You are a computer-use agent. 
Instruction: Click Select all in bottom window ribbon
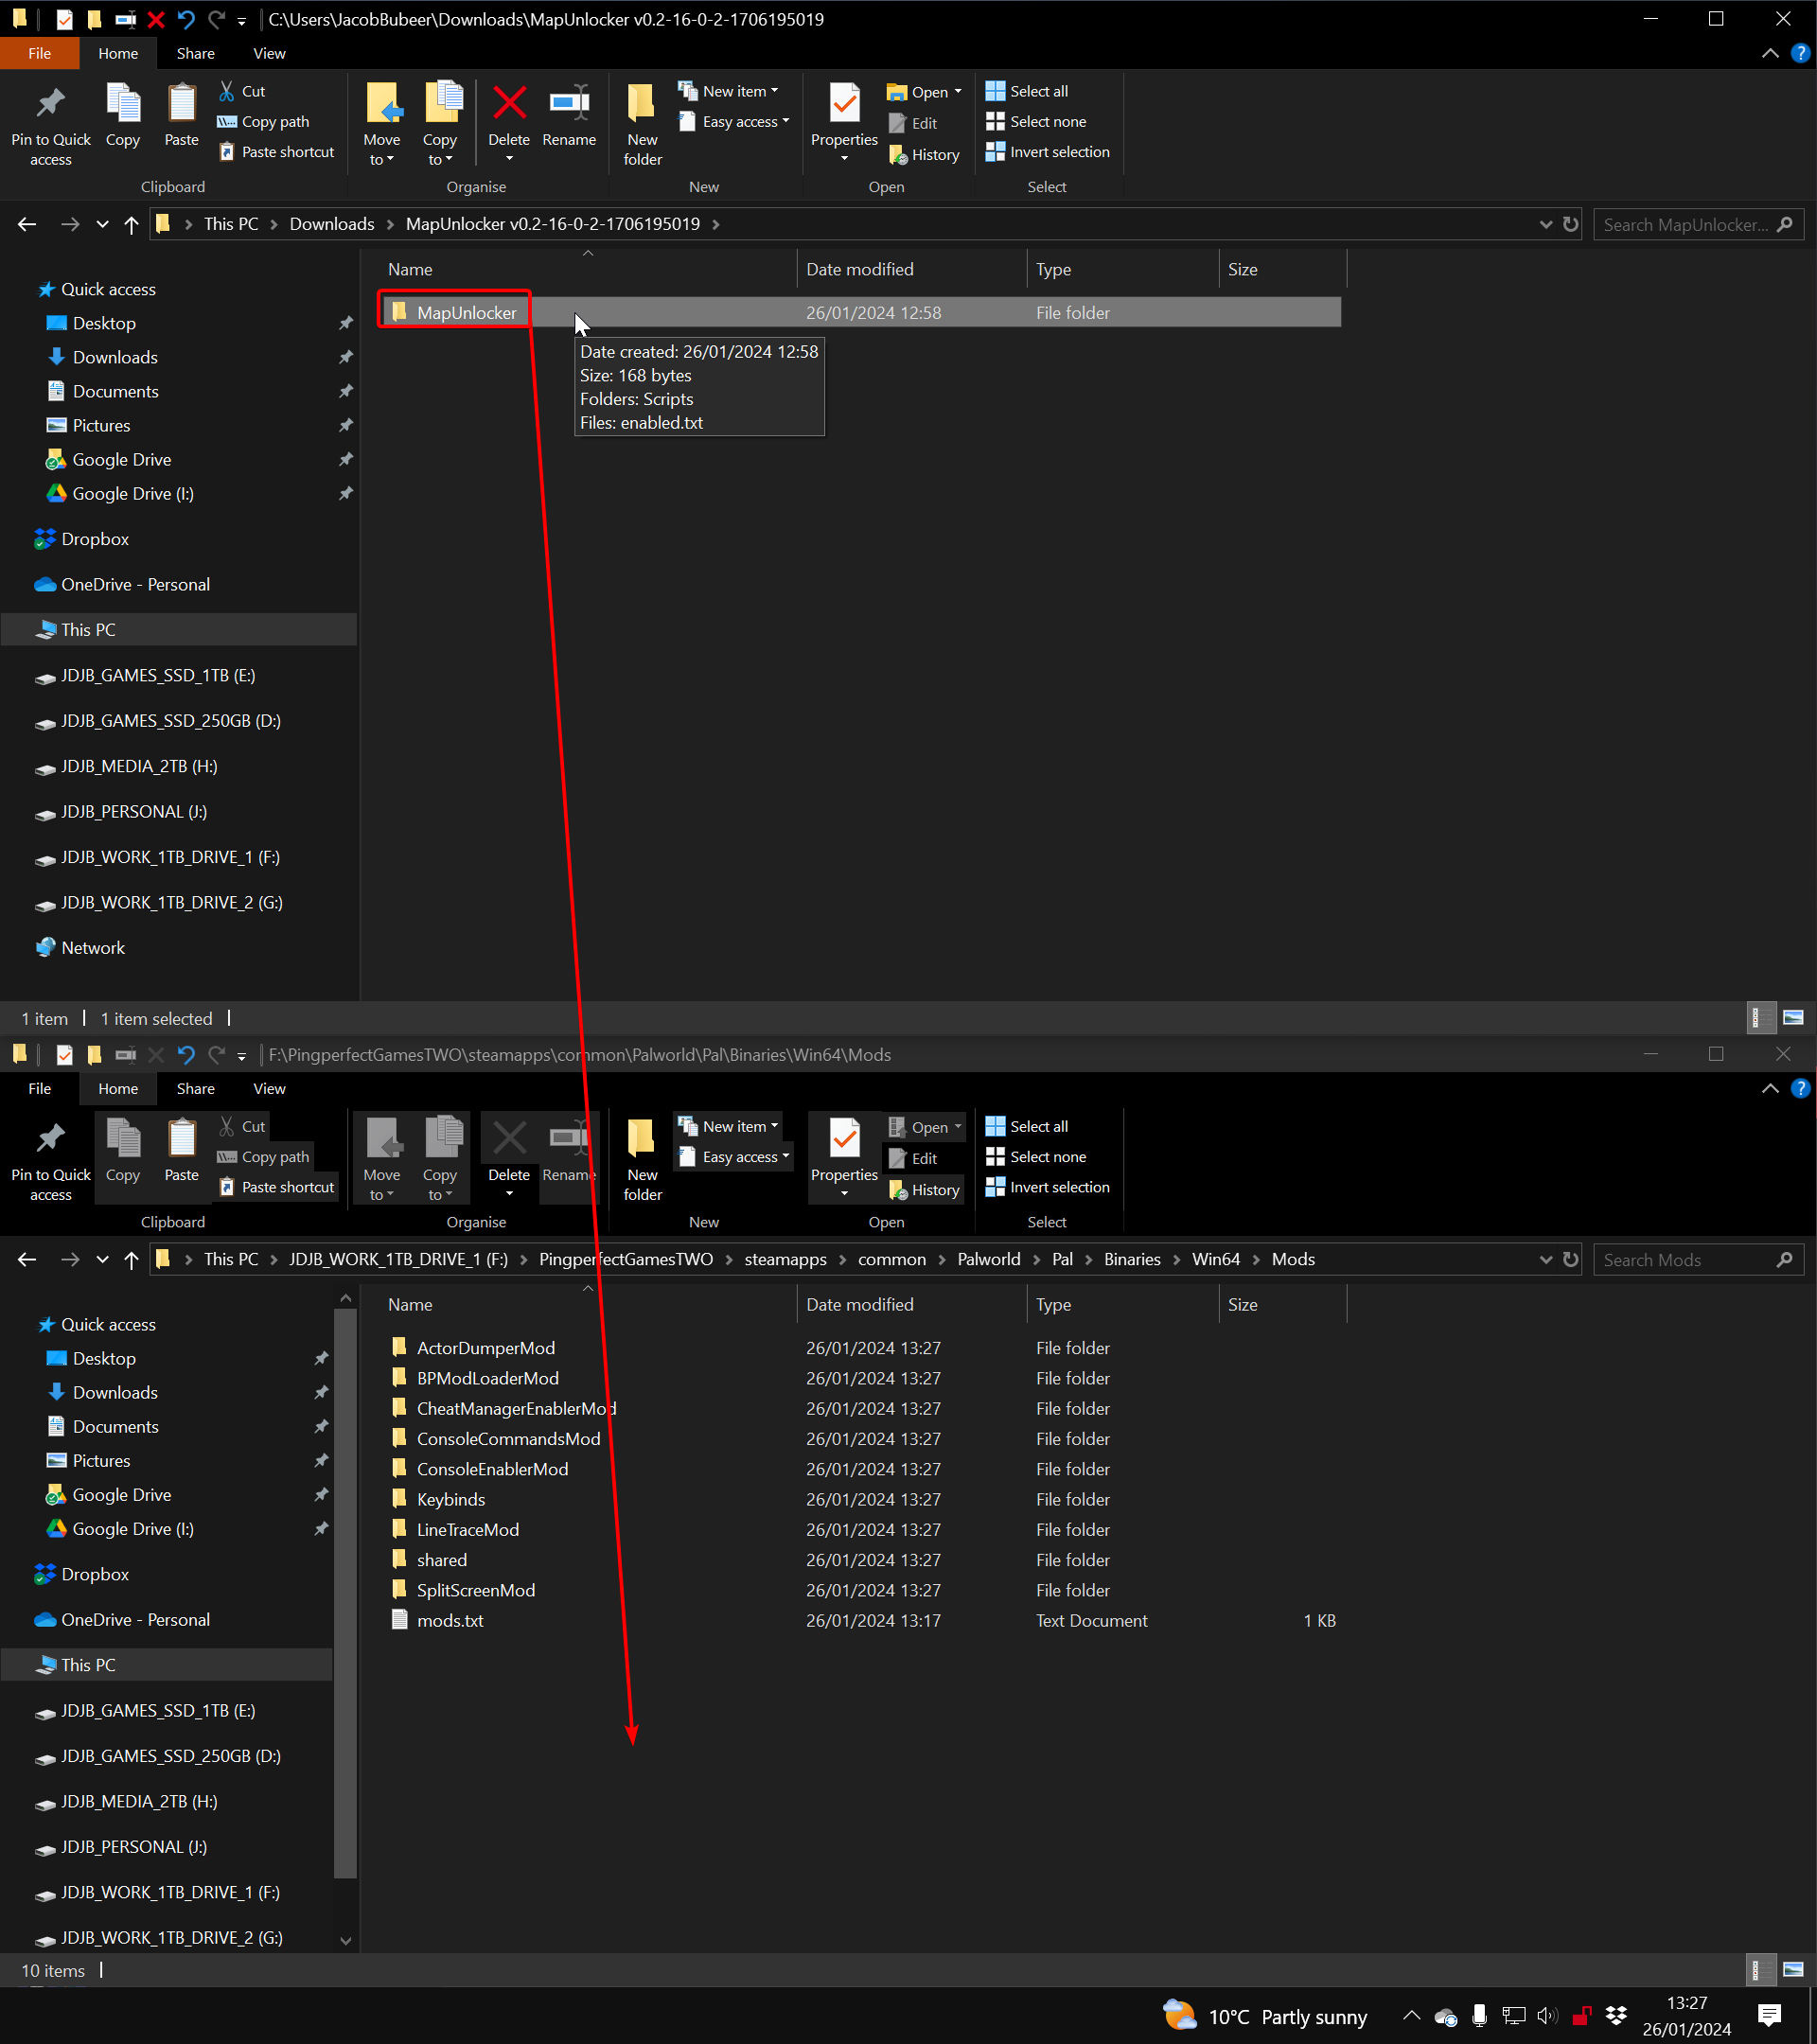(1028, 1126)
